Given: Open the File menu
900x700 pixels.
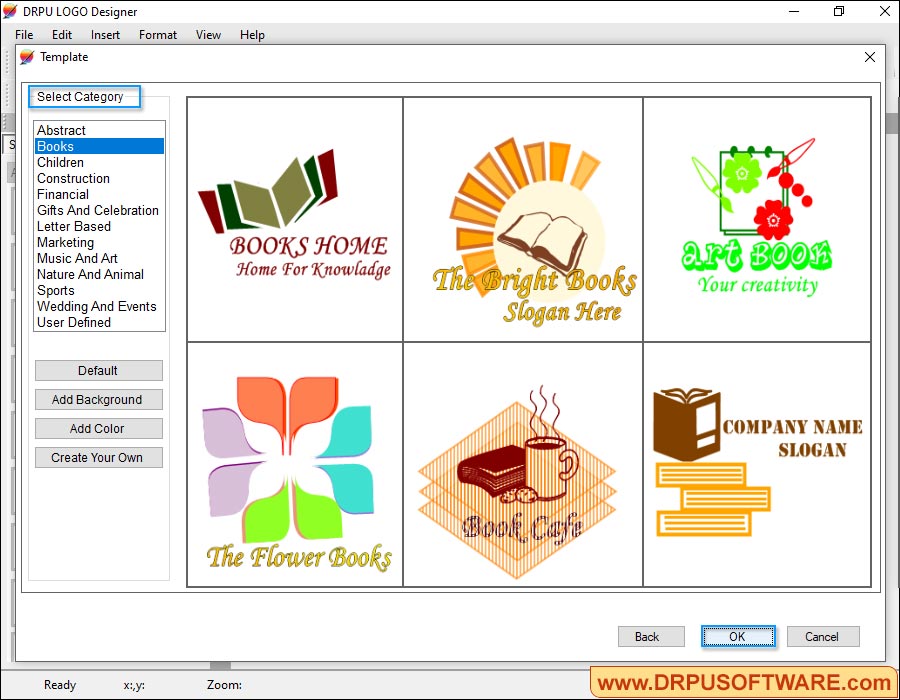Looking at the screenshot, I should pyautogui.click(x=23, y=34).
